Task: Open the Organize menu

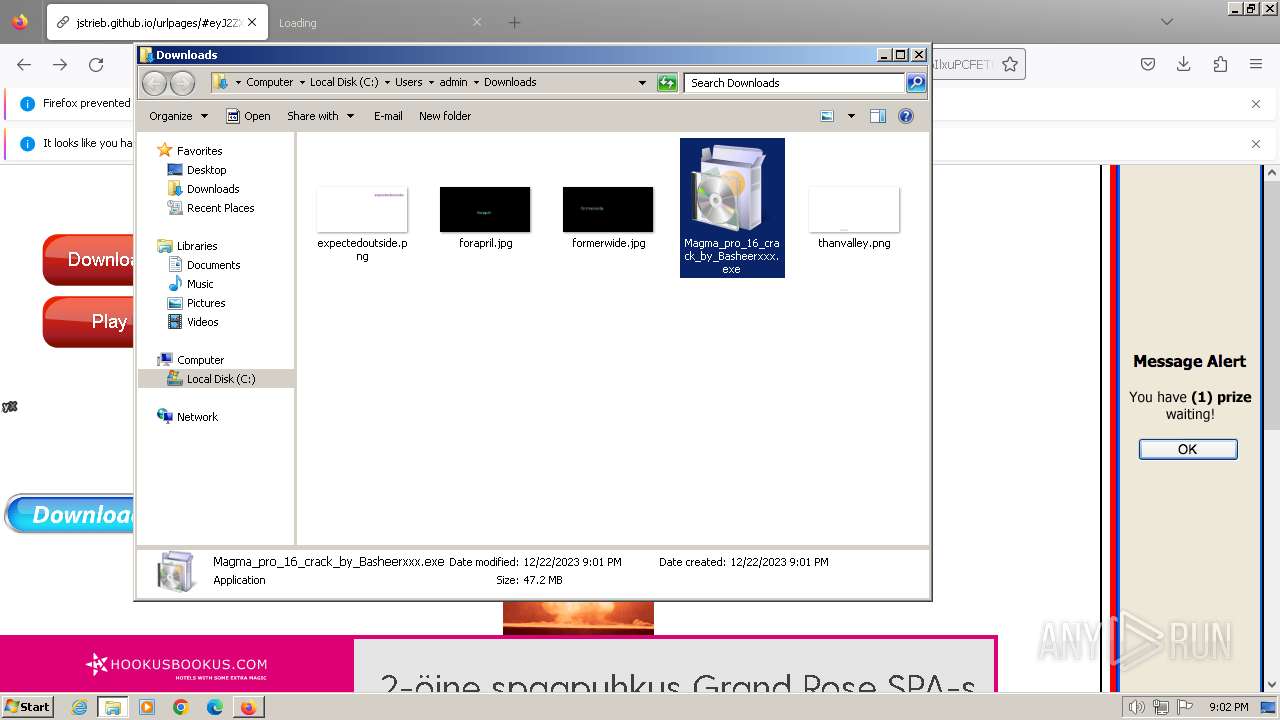Action: [x=178, y=116]
